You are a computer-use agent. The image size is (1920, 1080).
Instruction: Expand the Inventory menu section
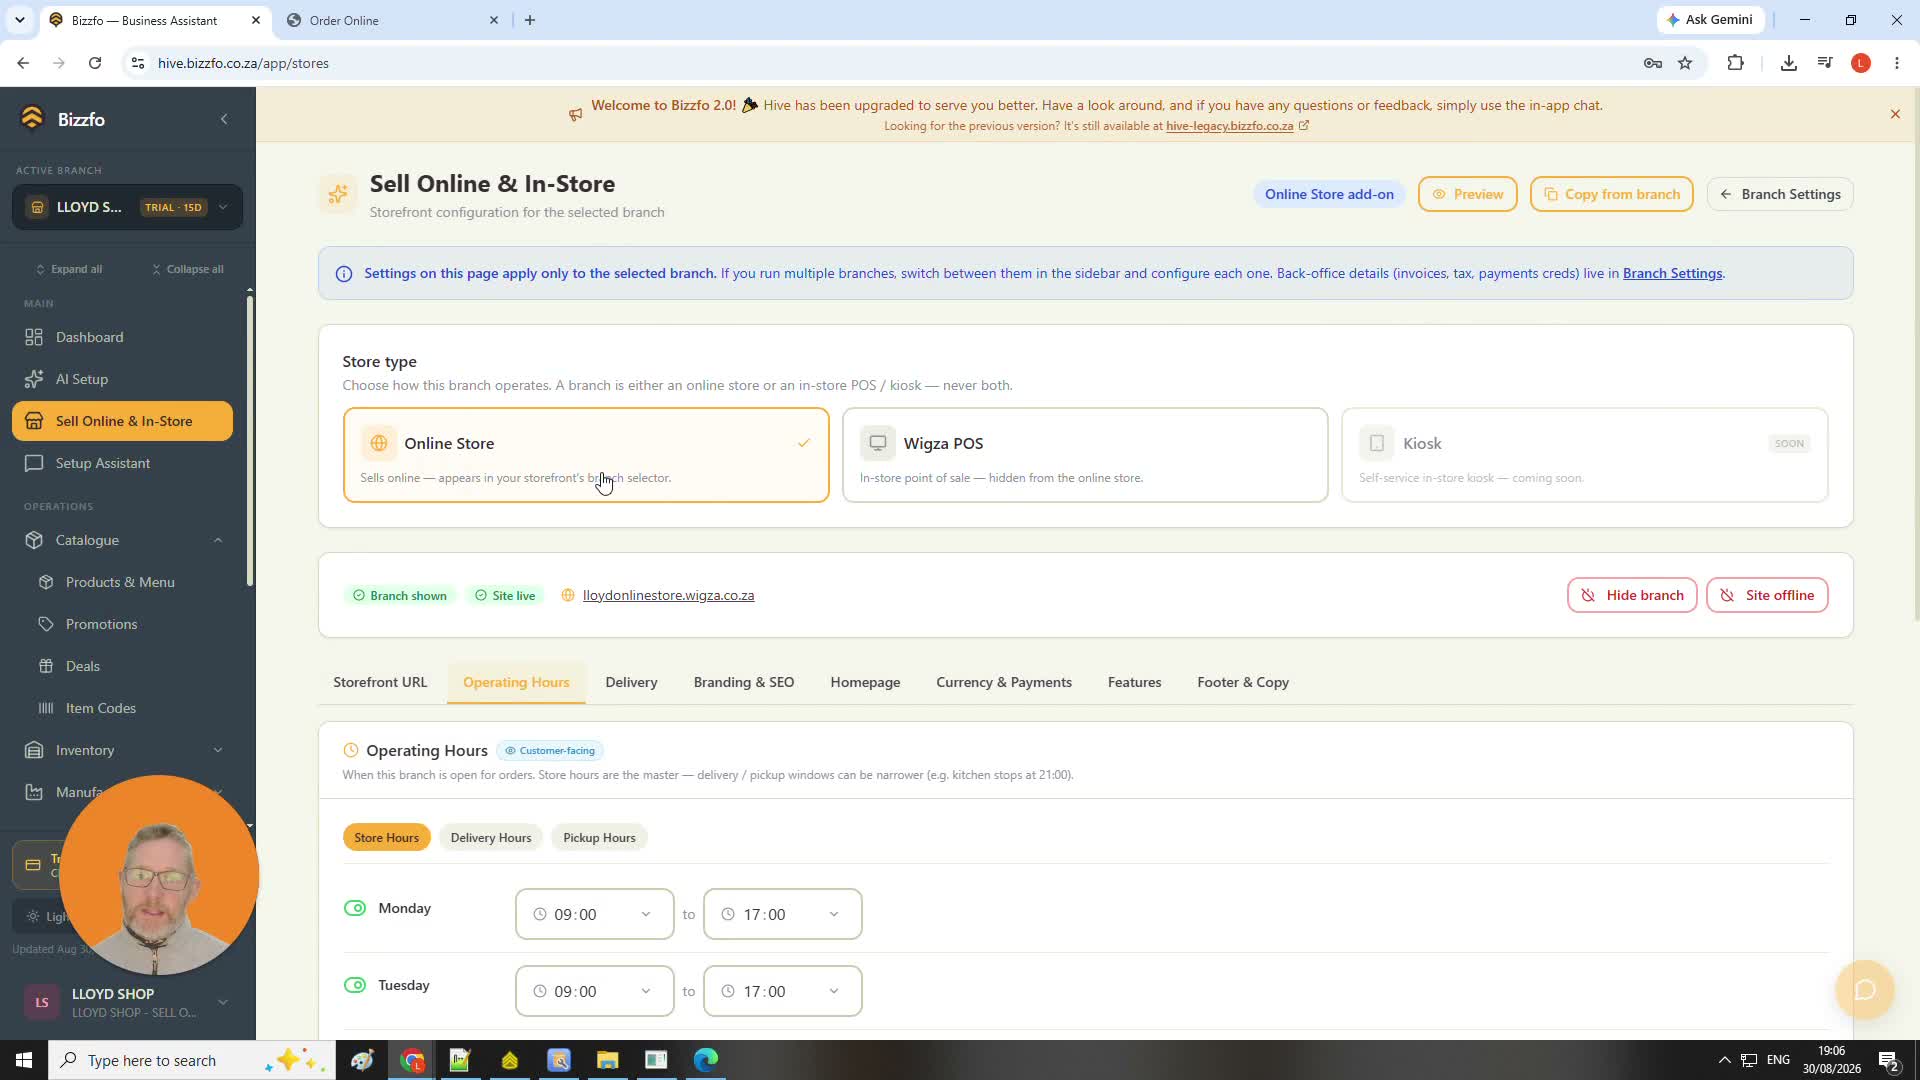pos(218,750)
